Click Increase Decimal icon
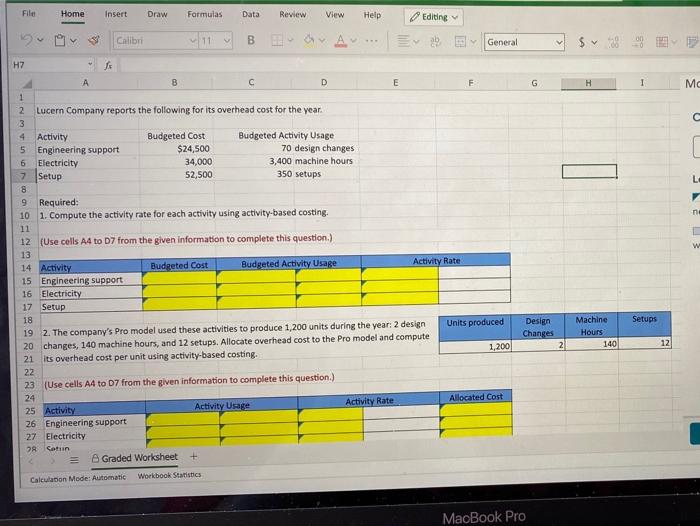 click(x=614, y=42)
